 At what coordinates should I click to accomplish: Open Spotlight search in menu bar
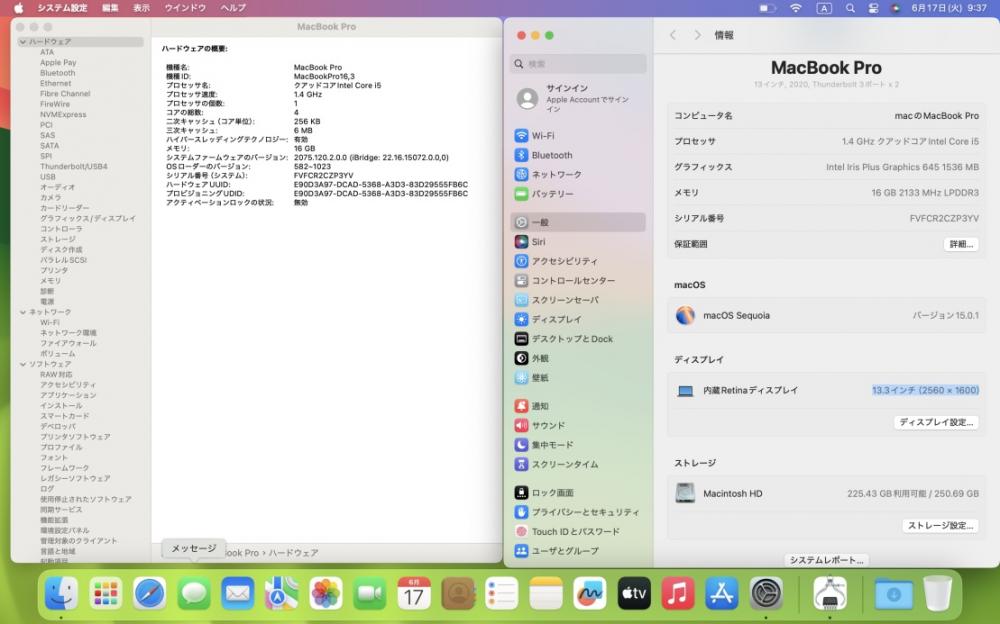tap(850, 8)
